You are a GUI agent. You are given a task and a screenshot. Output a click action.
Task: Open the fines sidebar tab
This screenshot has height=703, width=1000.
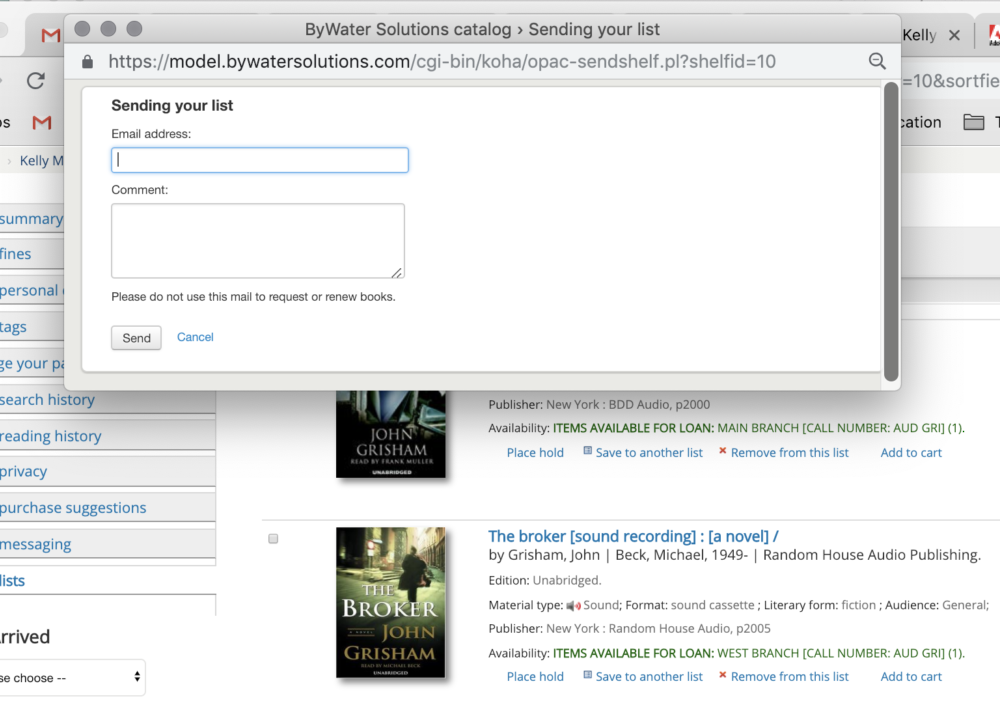coord(32,254)
